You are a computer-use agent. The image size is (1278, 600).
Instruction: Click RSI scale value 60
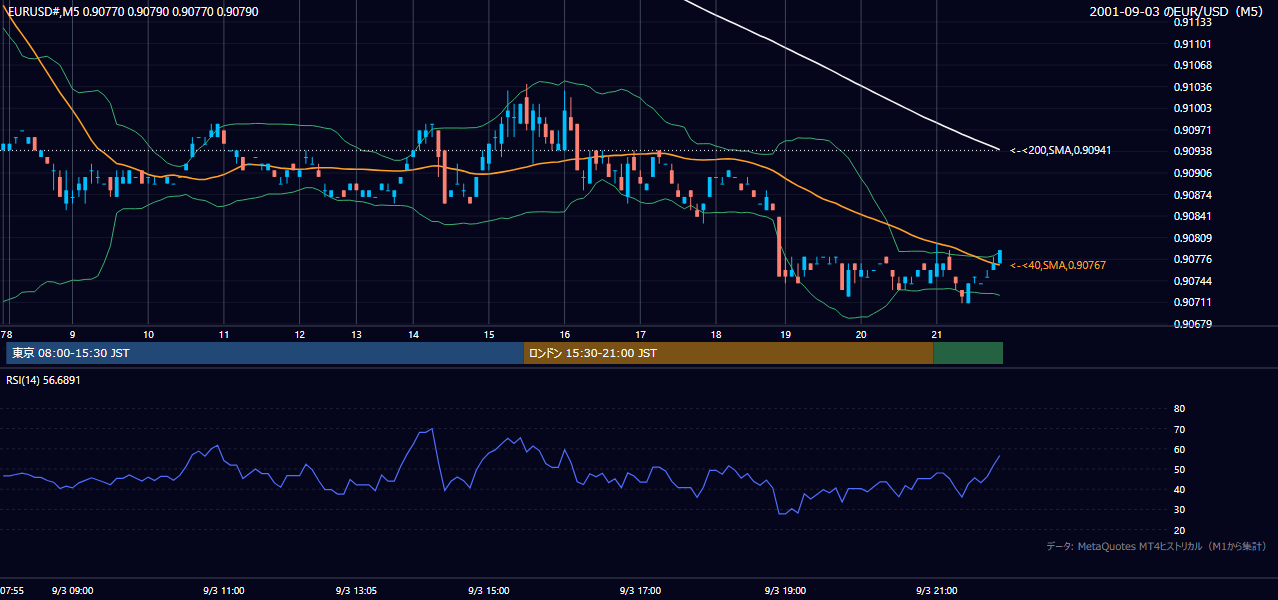coord(1179,449)
